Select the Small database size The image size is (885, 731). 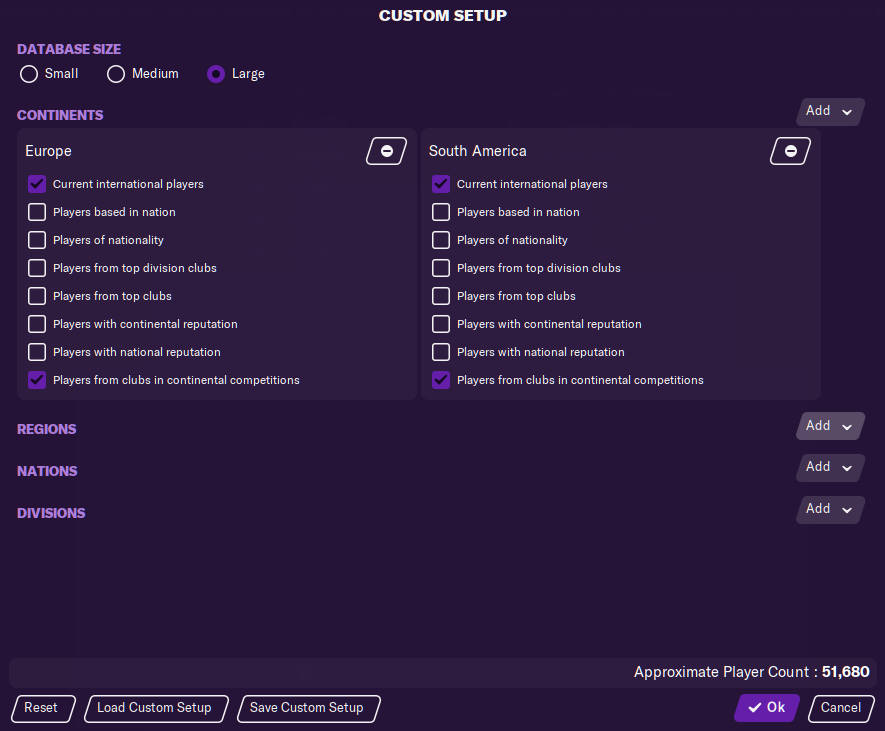click(x=29, y=74)
